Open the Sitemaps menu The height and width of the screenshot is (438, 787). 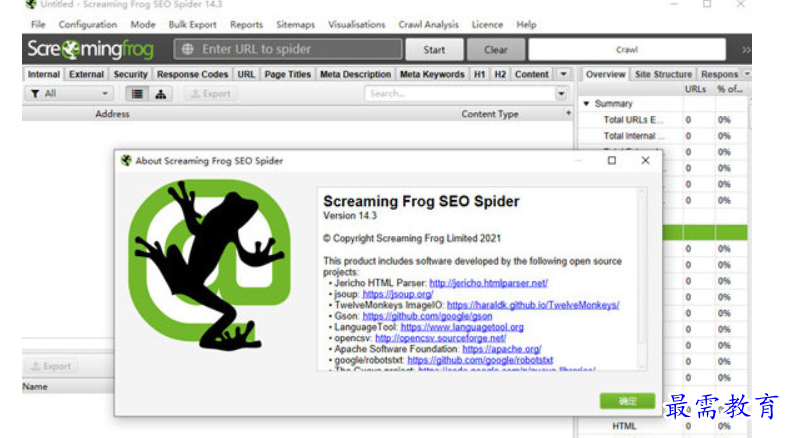[295, 25]
